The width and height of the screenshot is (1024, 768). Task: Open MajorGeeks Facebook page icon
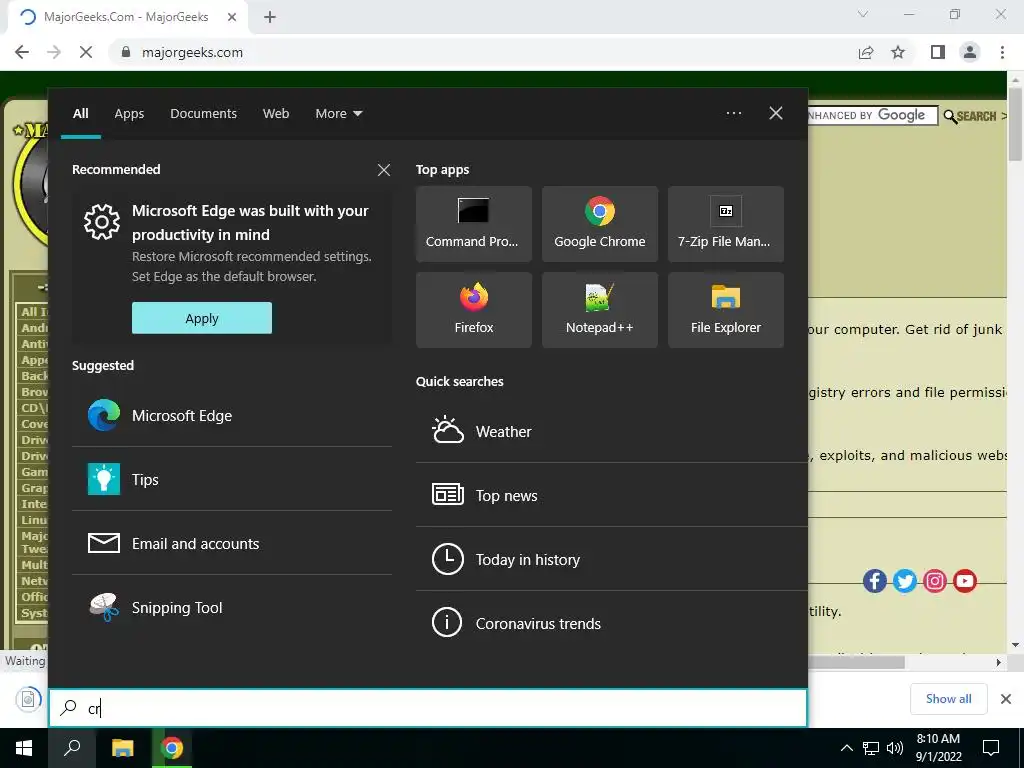[x=874, y=581]
